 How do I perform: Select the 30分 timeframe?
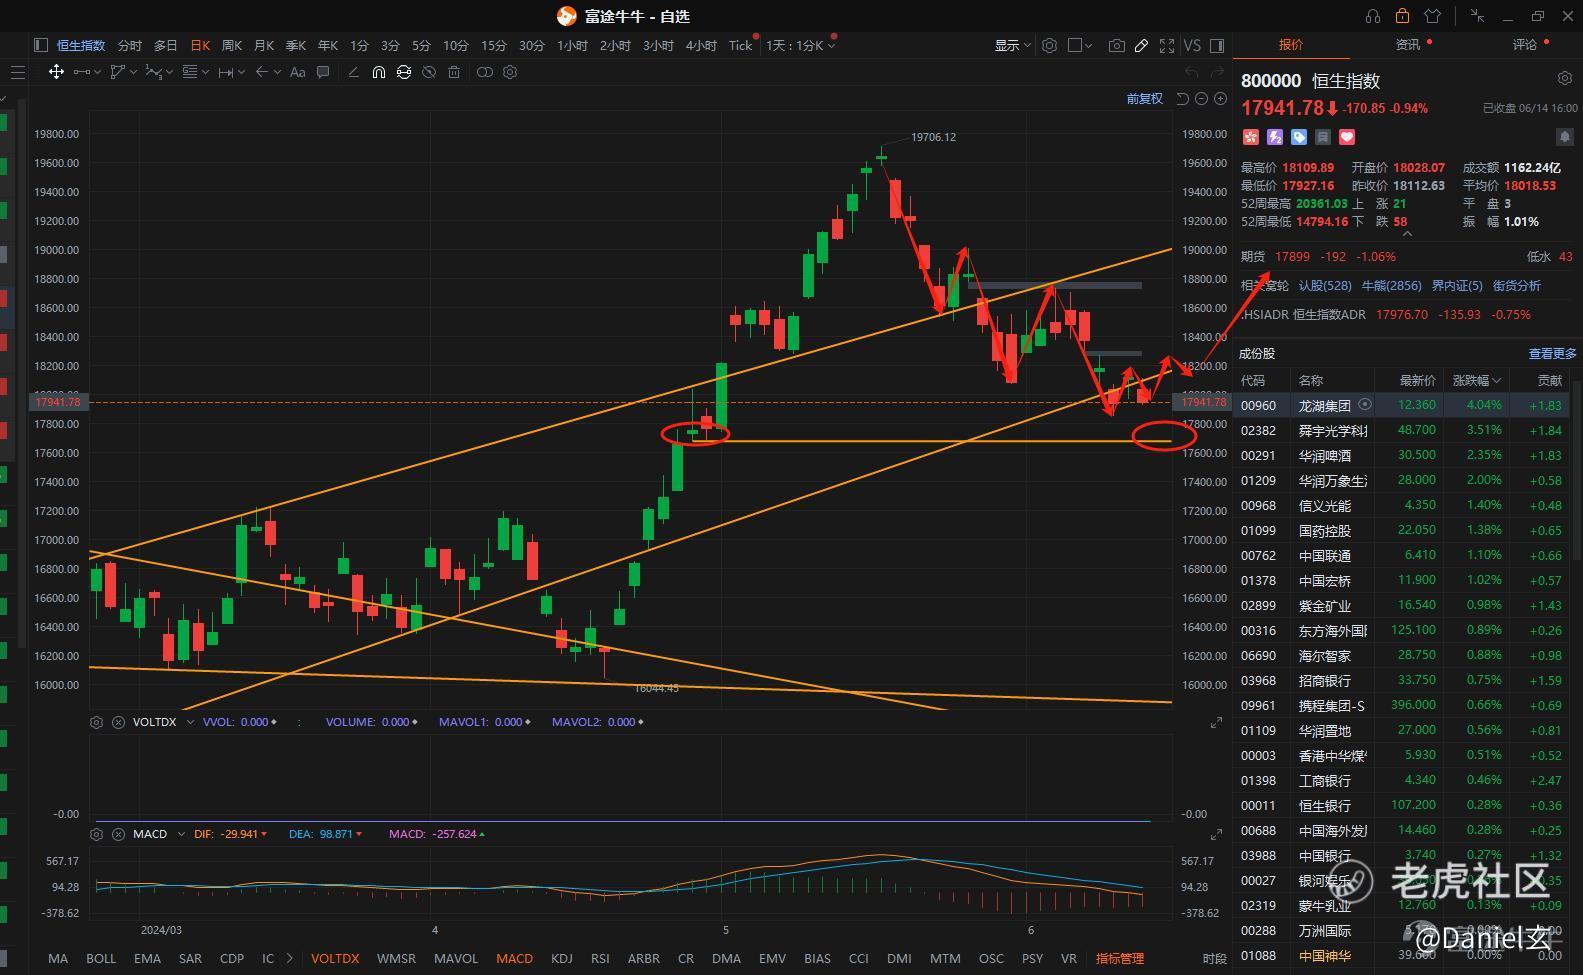point(532,45)
